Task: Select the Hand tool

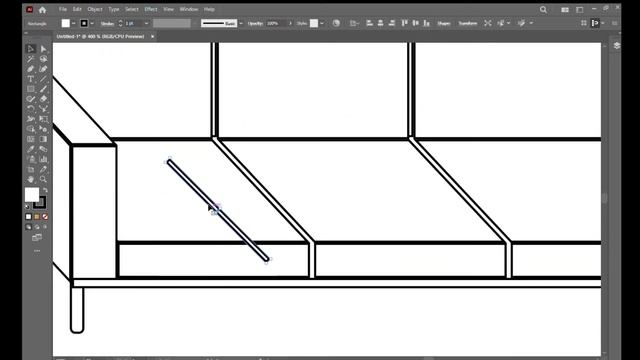Action: [x=31, y=179]
